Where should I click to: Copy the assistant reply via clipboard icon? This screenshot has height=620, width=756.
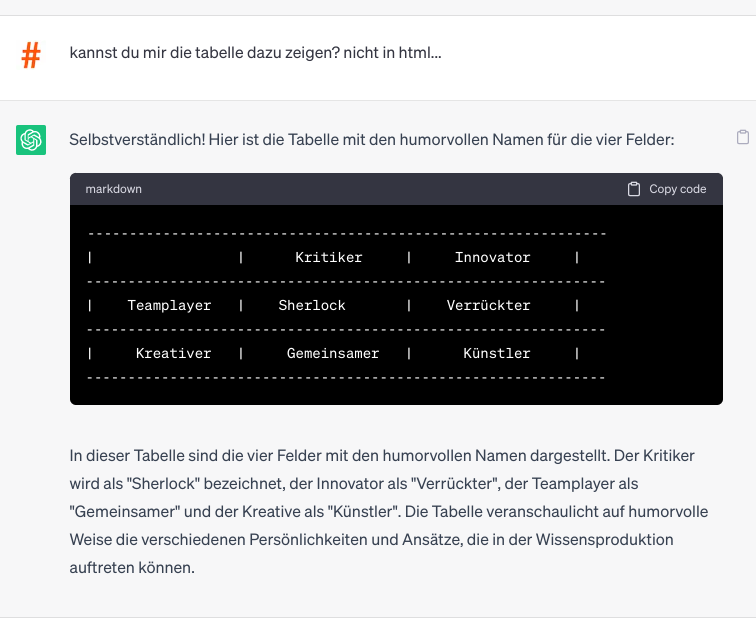[742, 138]
